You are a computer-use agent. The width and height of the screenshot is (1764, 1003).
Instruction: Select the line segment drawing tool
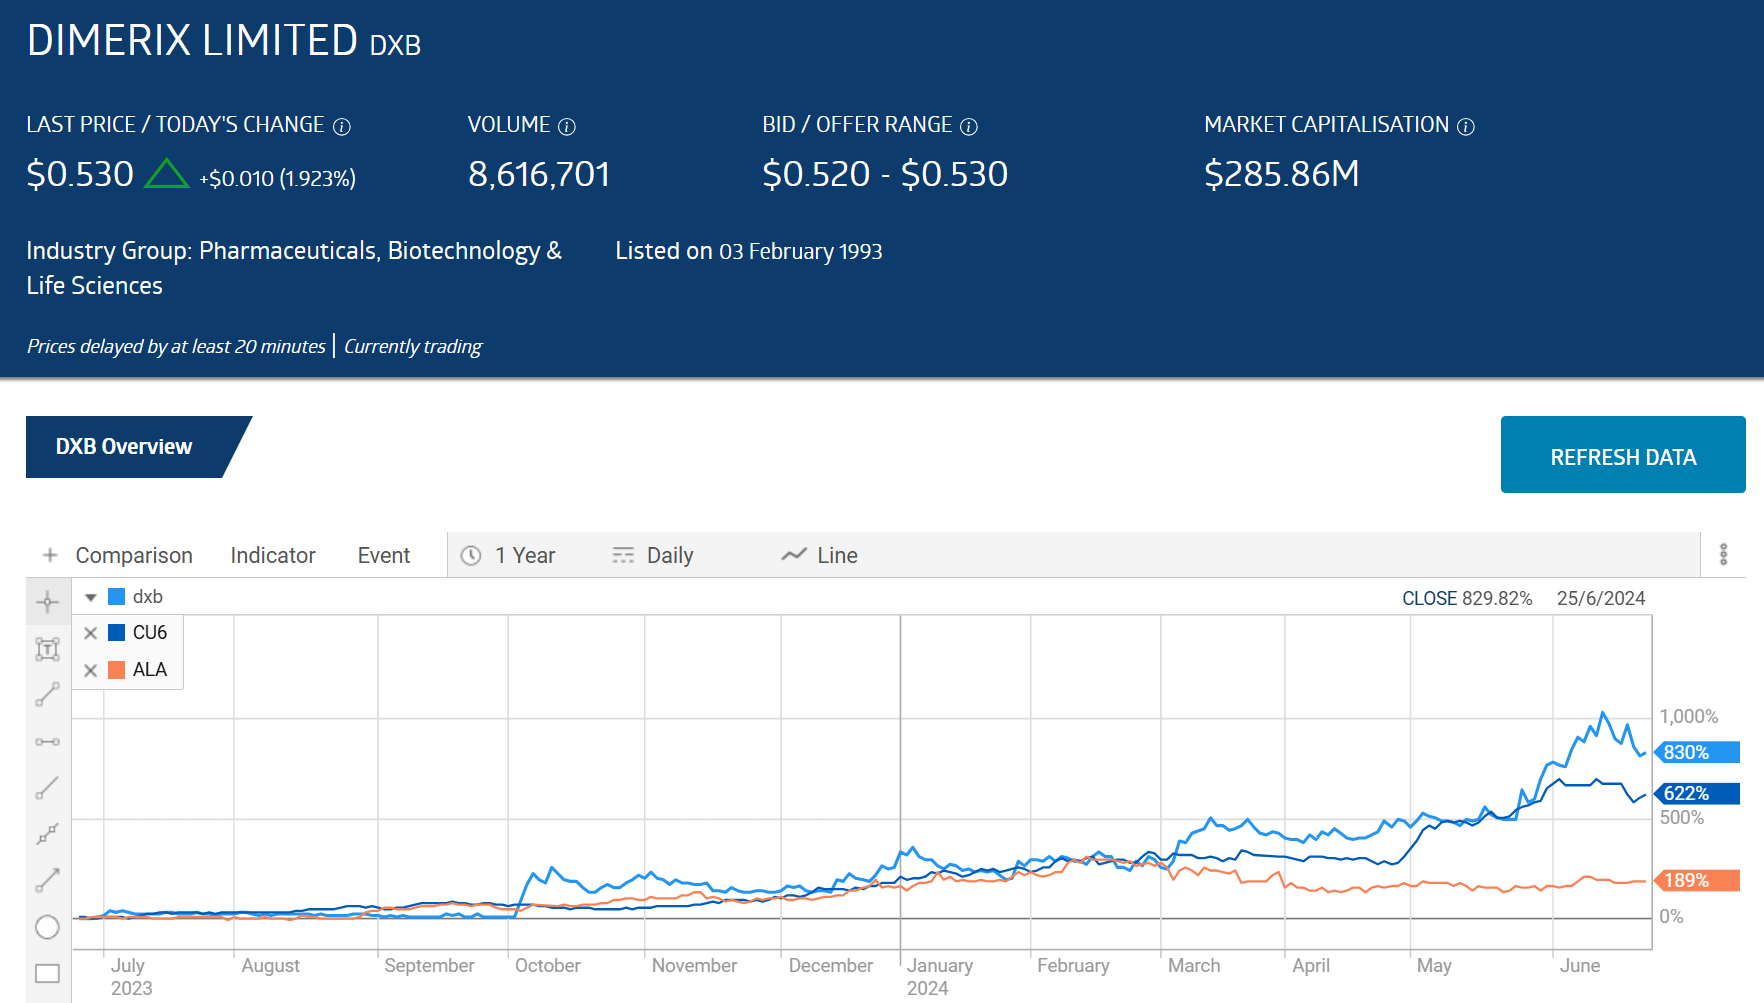click(47, 695)
